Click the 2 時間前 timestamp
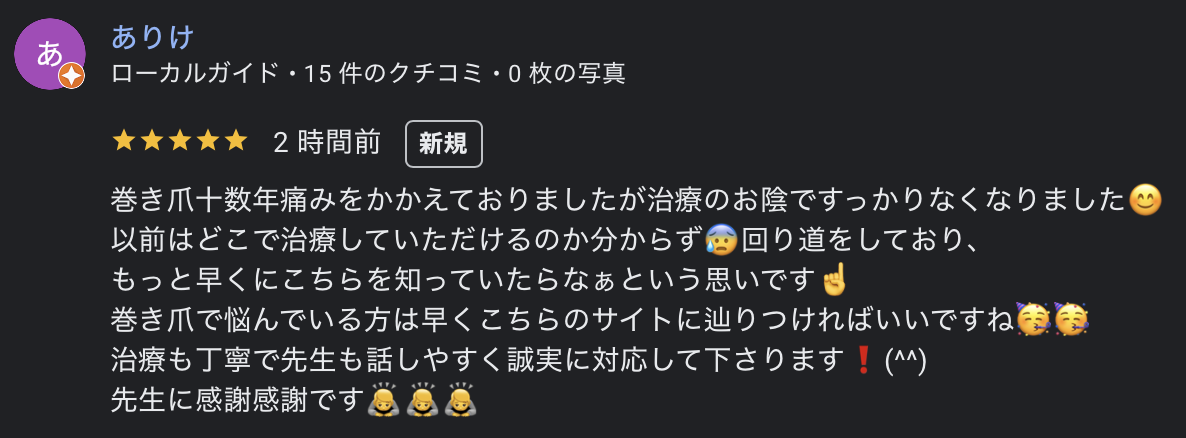The image size is (1186, 438). (x=327, y=142)
